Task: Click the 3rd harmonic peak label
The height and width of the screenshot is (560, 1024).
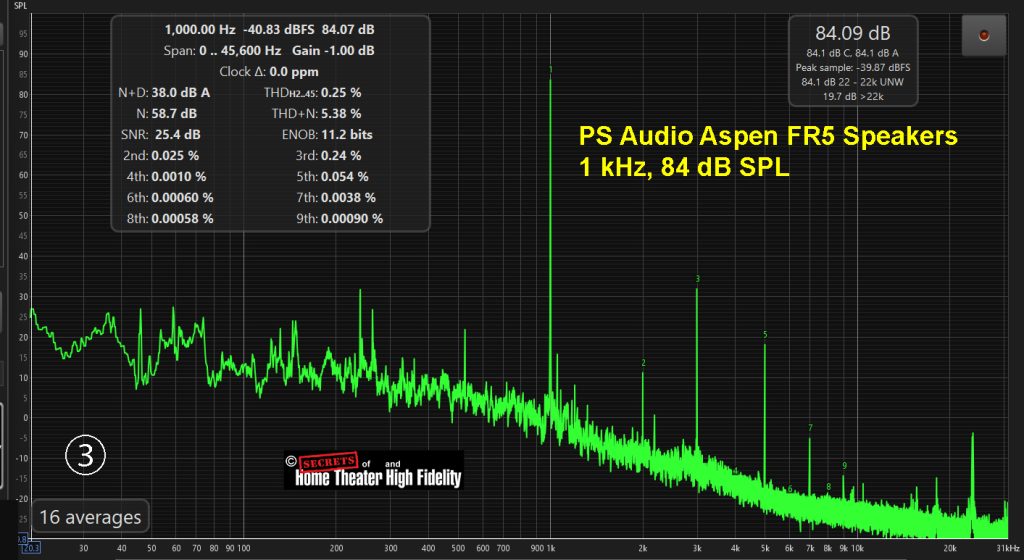Action: [697, 279]
